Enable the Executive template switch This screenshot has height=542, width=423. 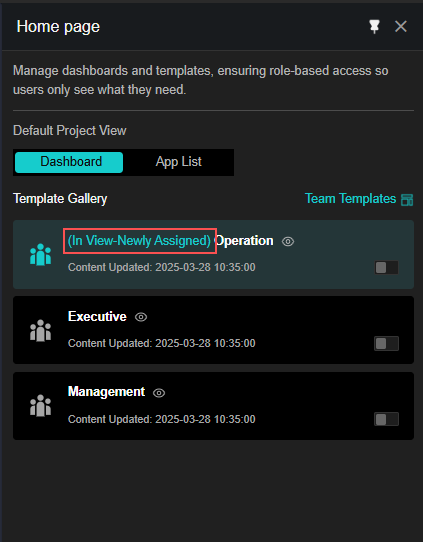[x=386, y=343]
